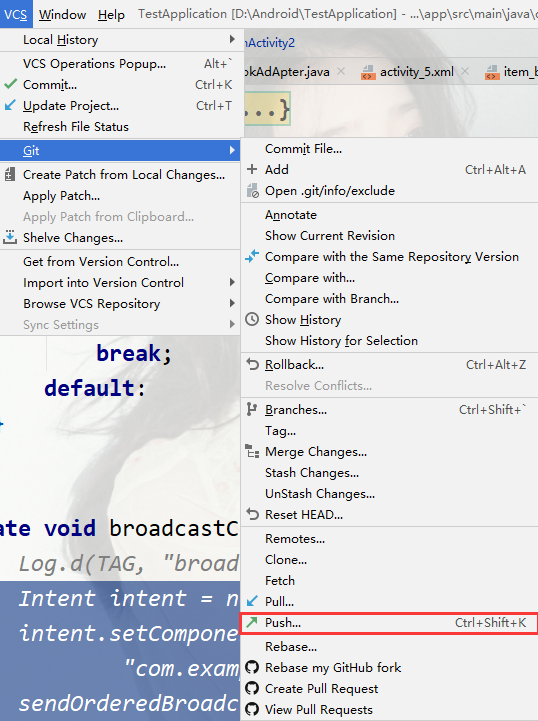The height and width of the screenshot is (721, 538).
Task: Expand the Git submenu arrow
Action: pyautogui.click(x=232, y=150)
